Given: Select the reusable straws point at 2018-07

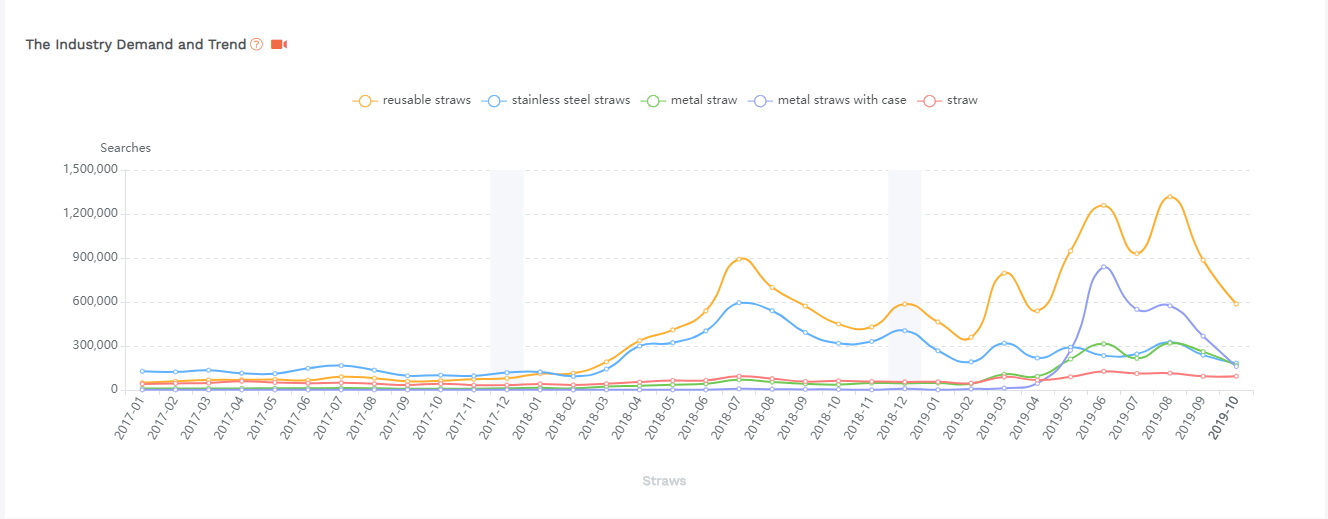Looking at the screenshot, I should click(x=739, y=259).
